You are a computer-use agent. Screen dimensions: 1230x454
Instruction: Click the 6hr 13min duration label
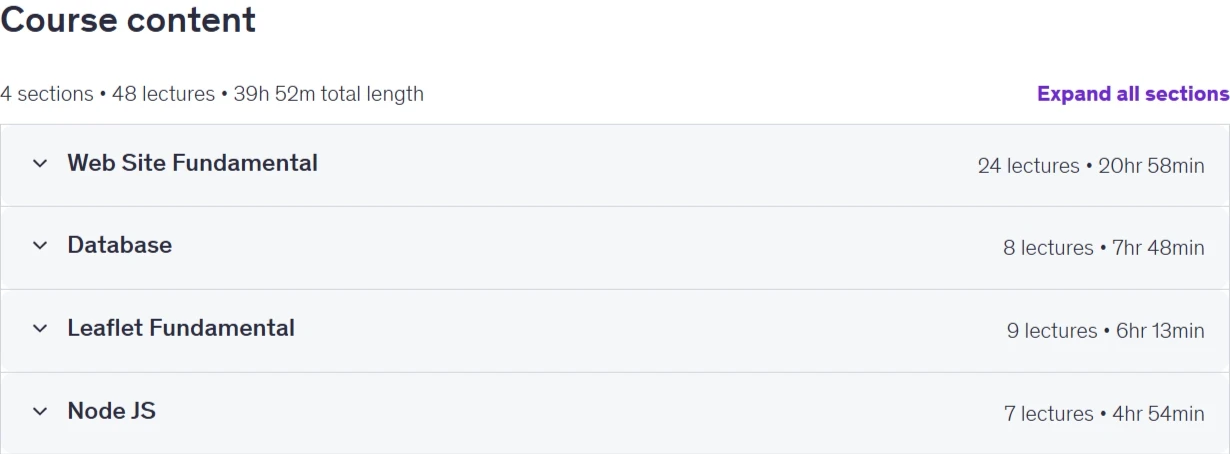(1160, 331)
